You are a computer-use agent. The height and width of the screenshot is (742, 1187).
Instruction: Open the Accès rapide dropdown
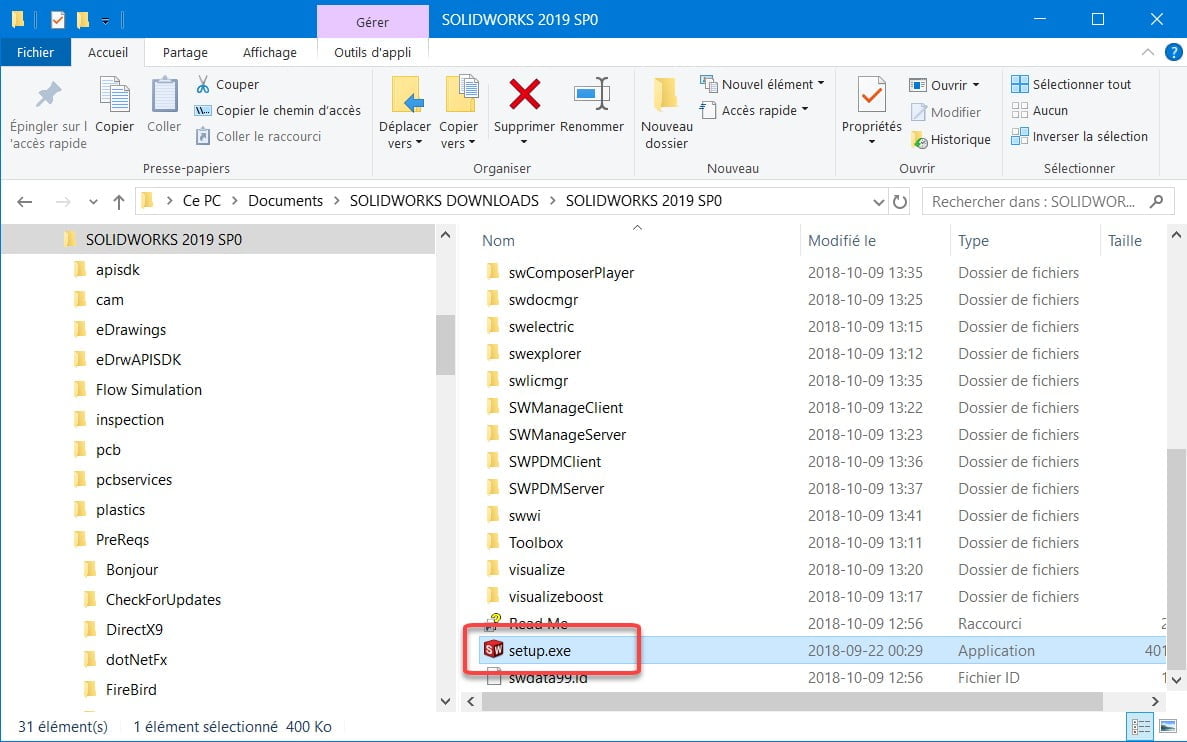pyautogui.click(x=754, y=111)
